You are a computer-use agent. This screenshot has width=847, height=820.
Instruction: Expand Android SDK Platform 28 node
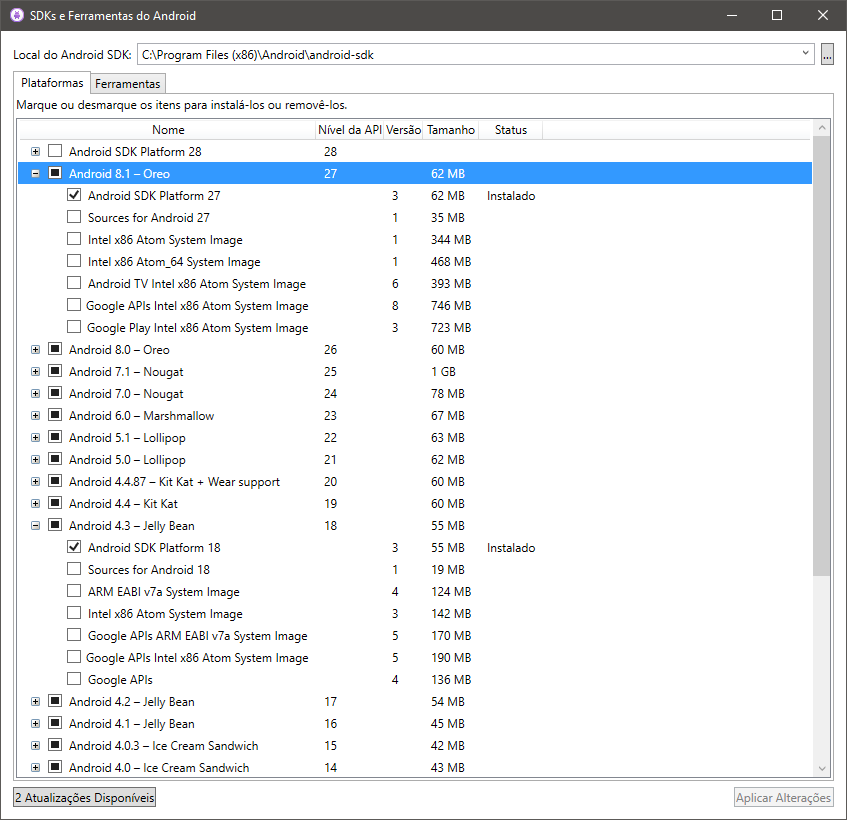35,152
